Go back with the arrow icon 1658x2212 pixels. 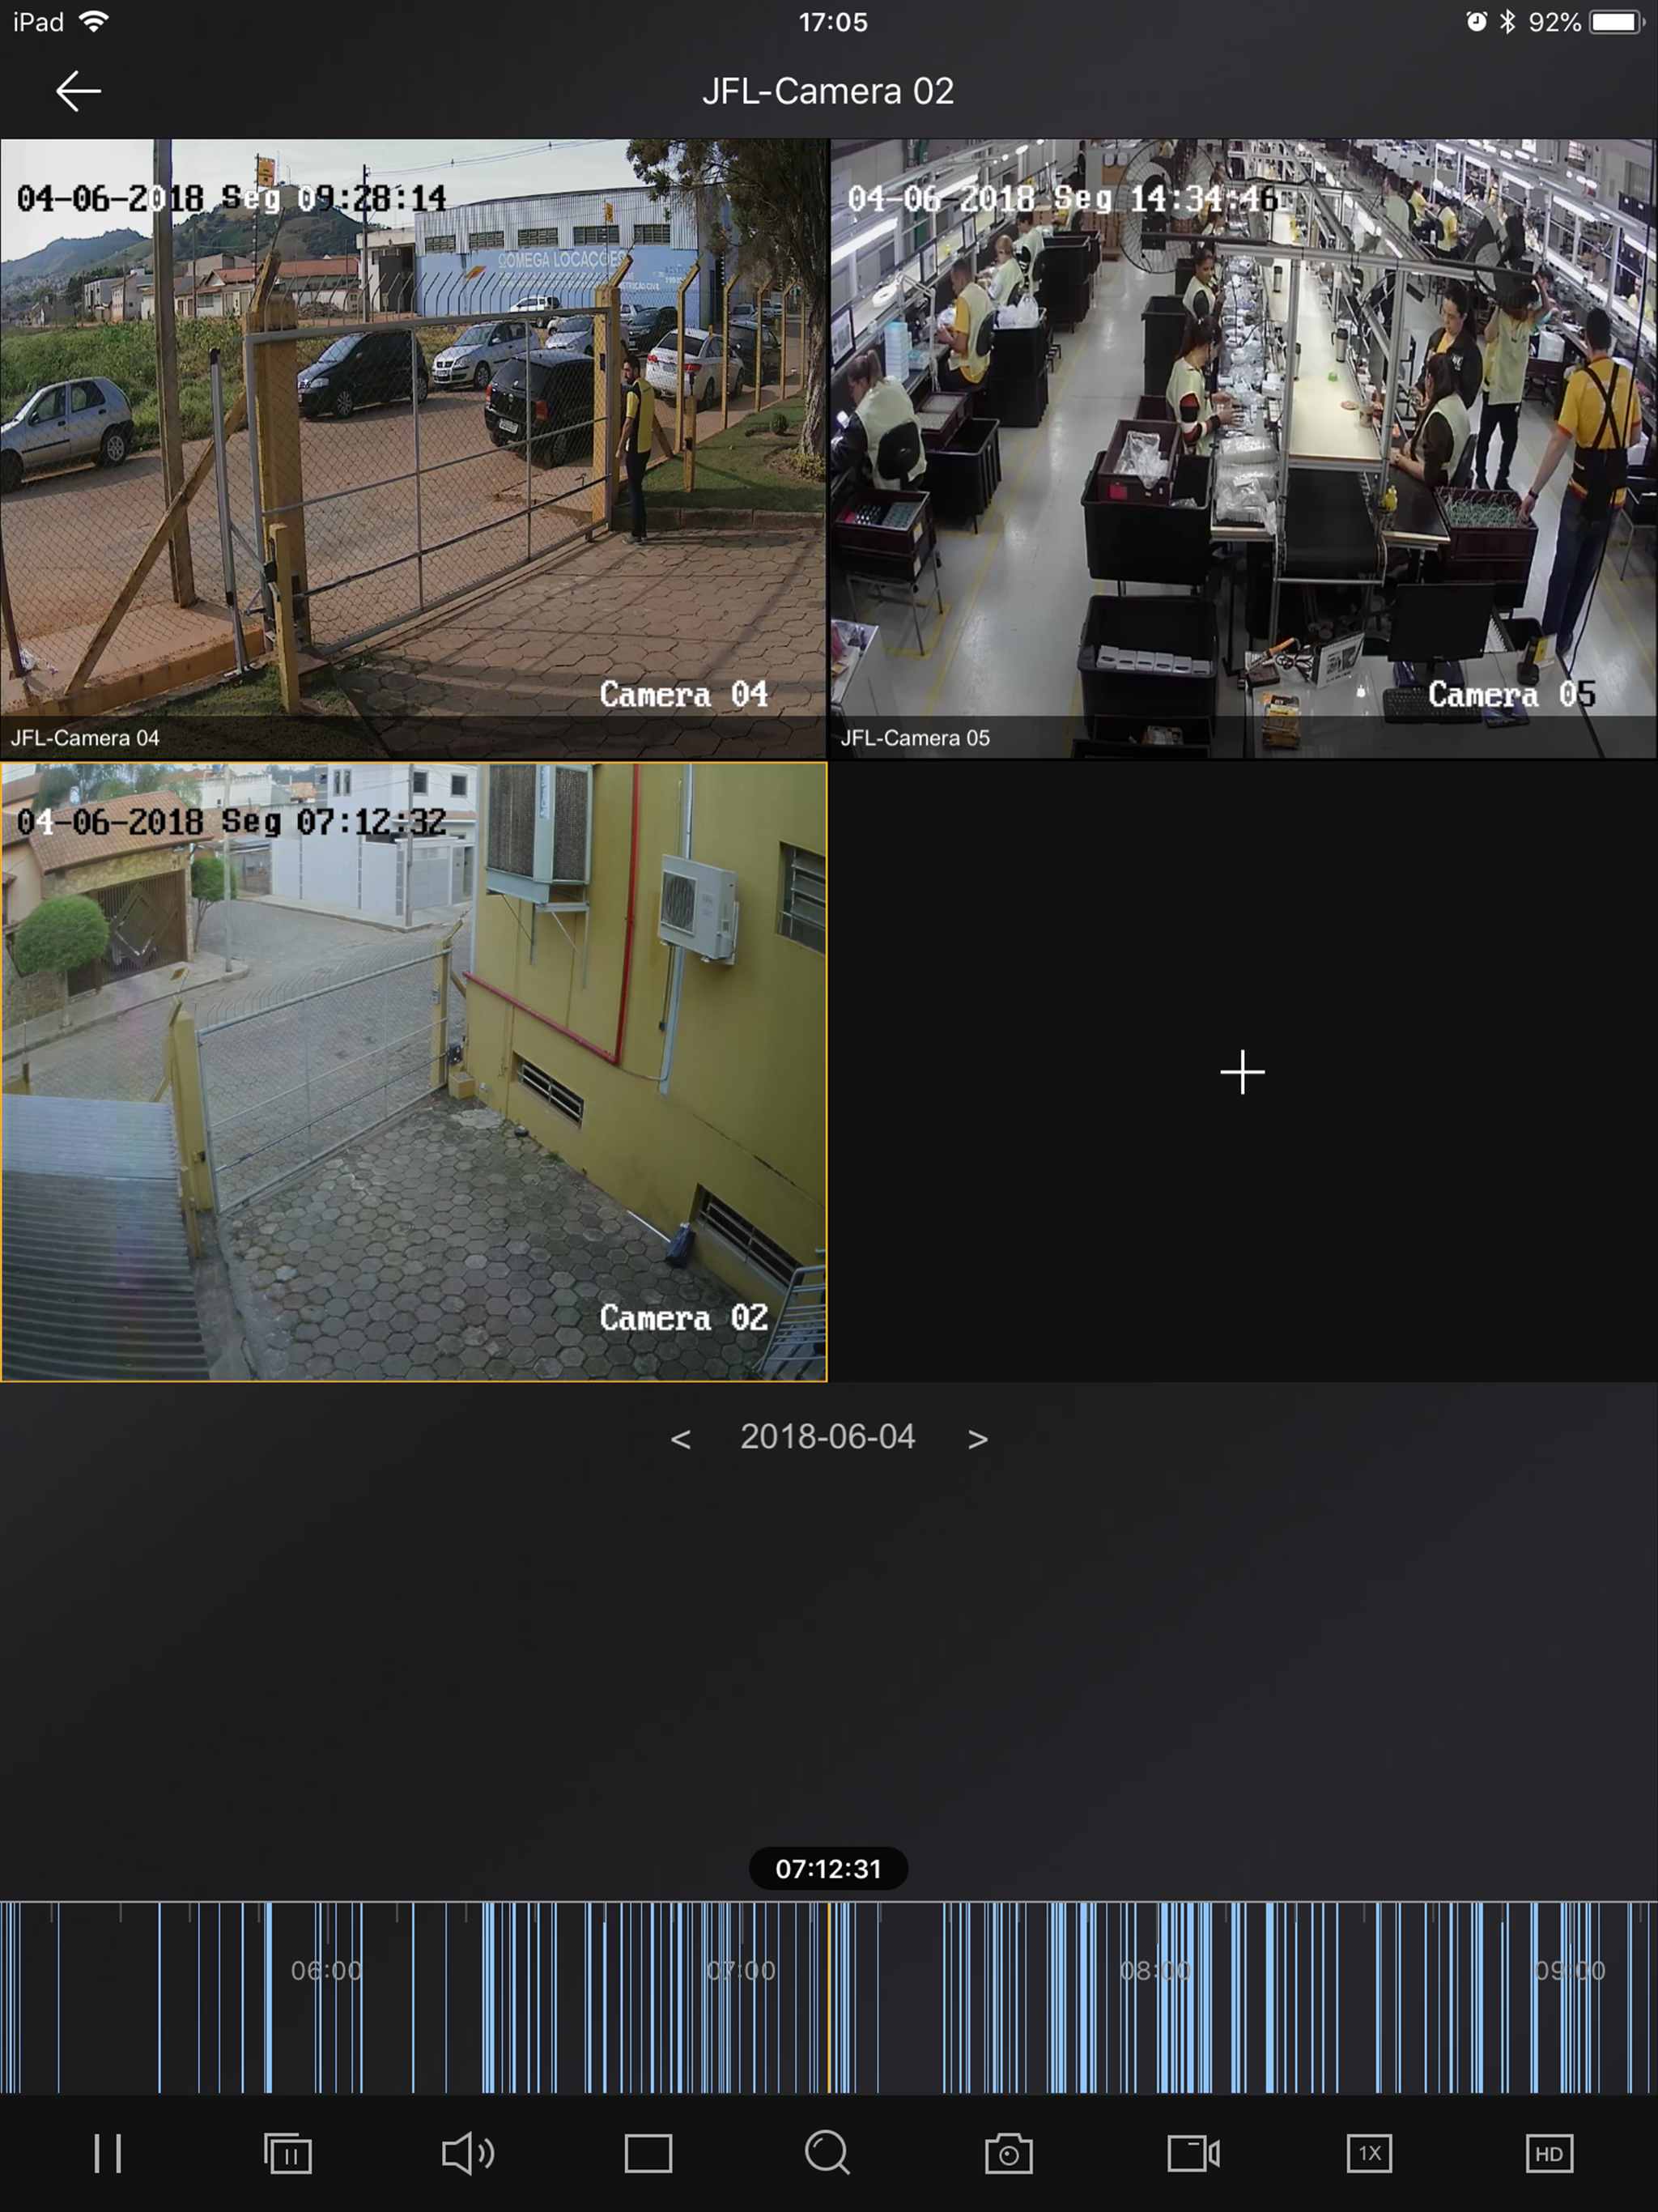[78, 91]
